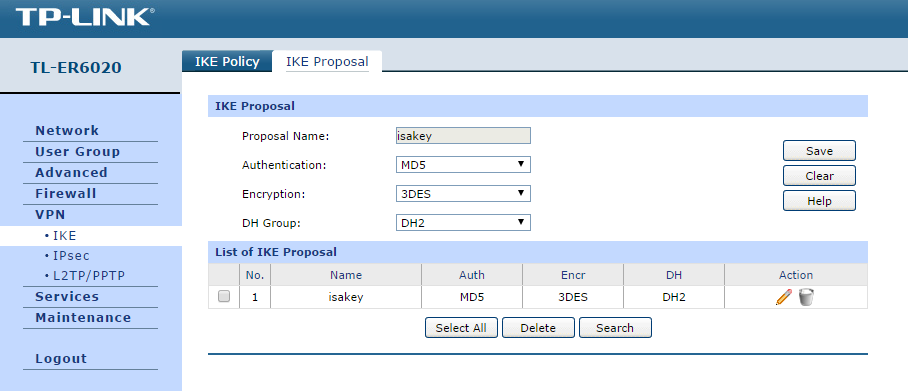Select the IKE Proposal tab
908x391 pixels.
pyautogui.click(x=327, y=61)
